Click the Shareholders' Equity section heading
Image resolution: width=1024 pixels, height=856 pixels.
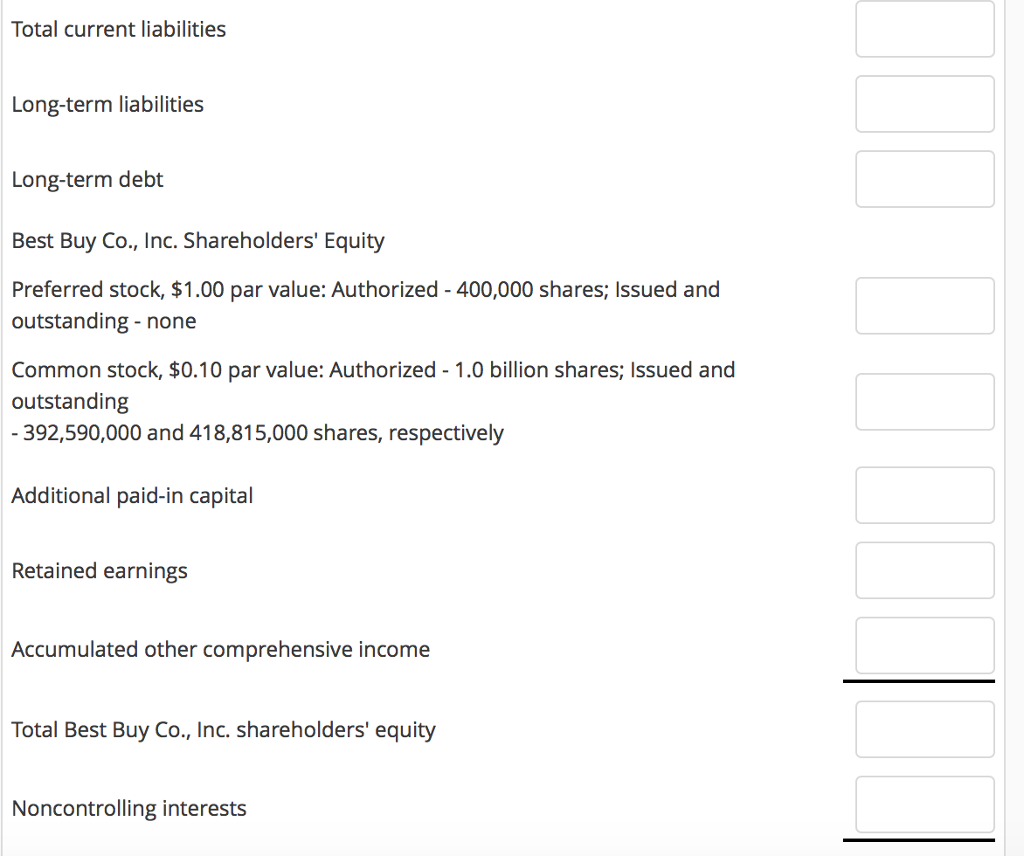click(x=197, y=240)
